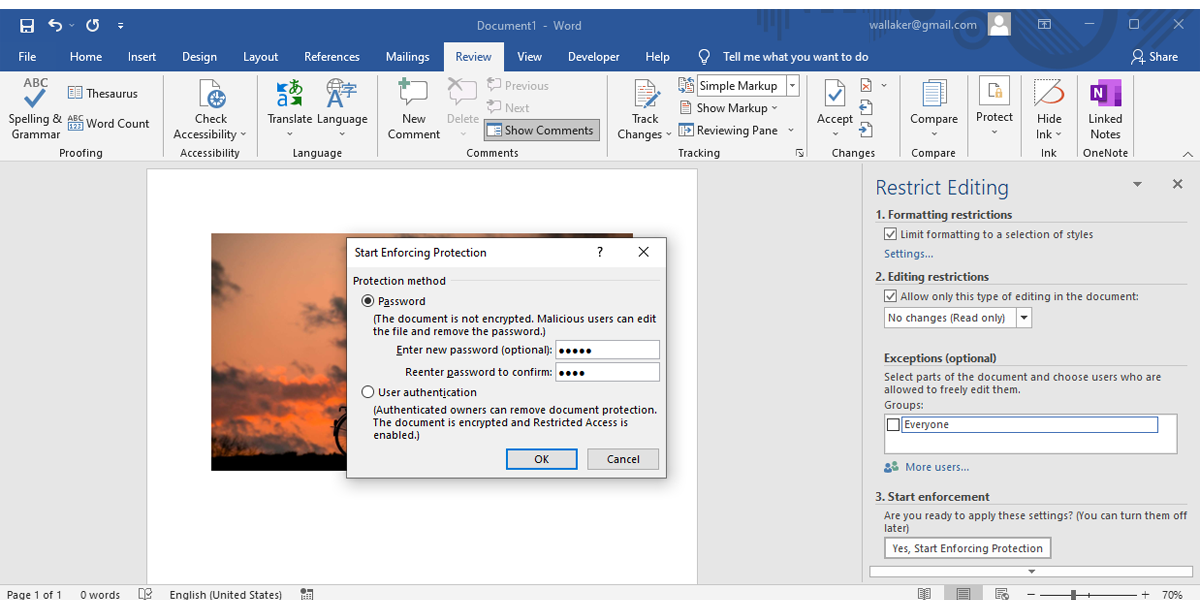
Task: Open the No changes (Read only) dropdown
Action: click(x=1023, y=318)
